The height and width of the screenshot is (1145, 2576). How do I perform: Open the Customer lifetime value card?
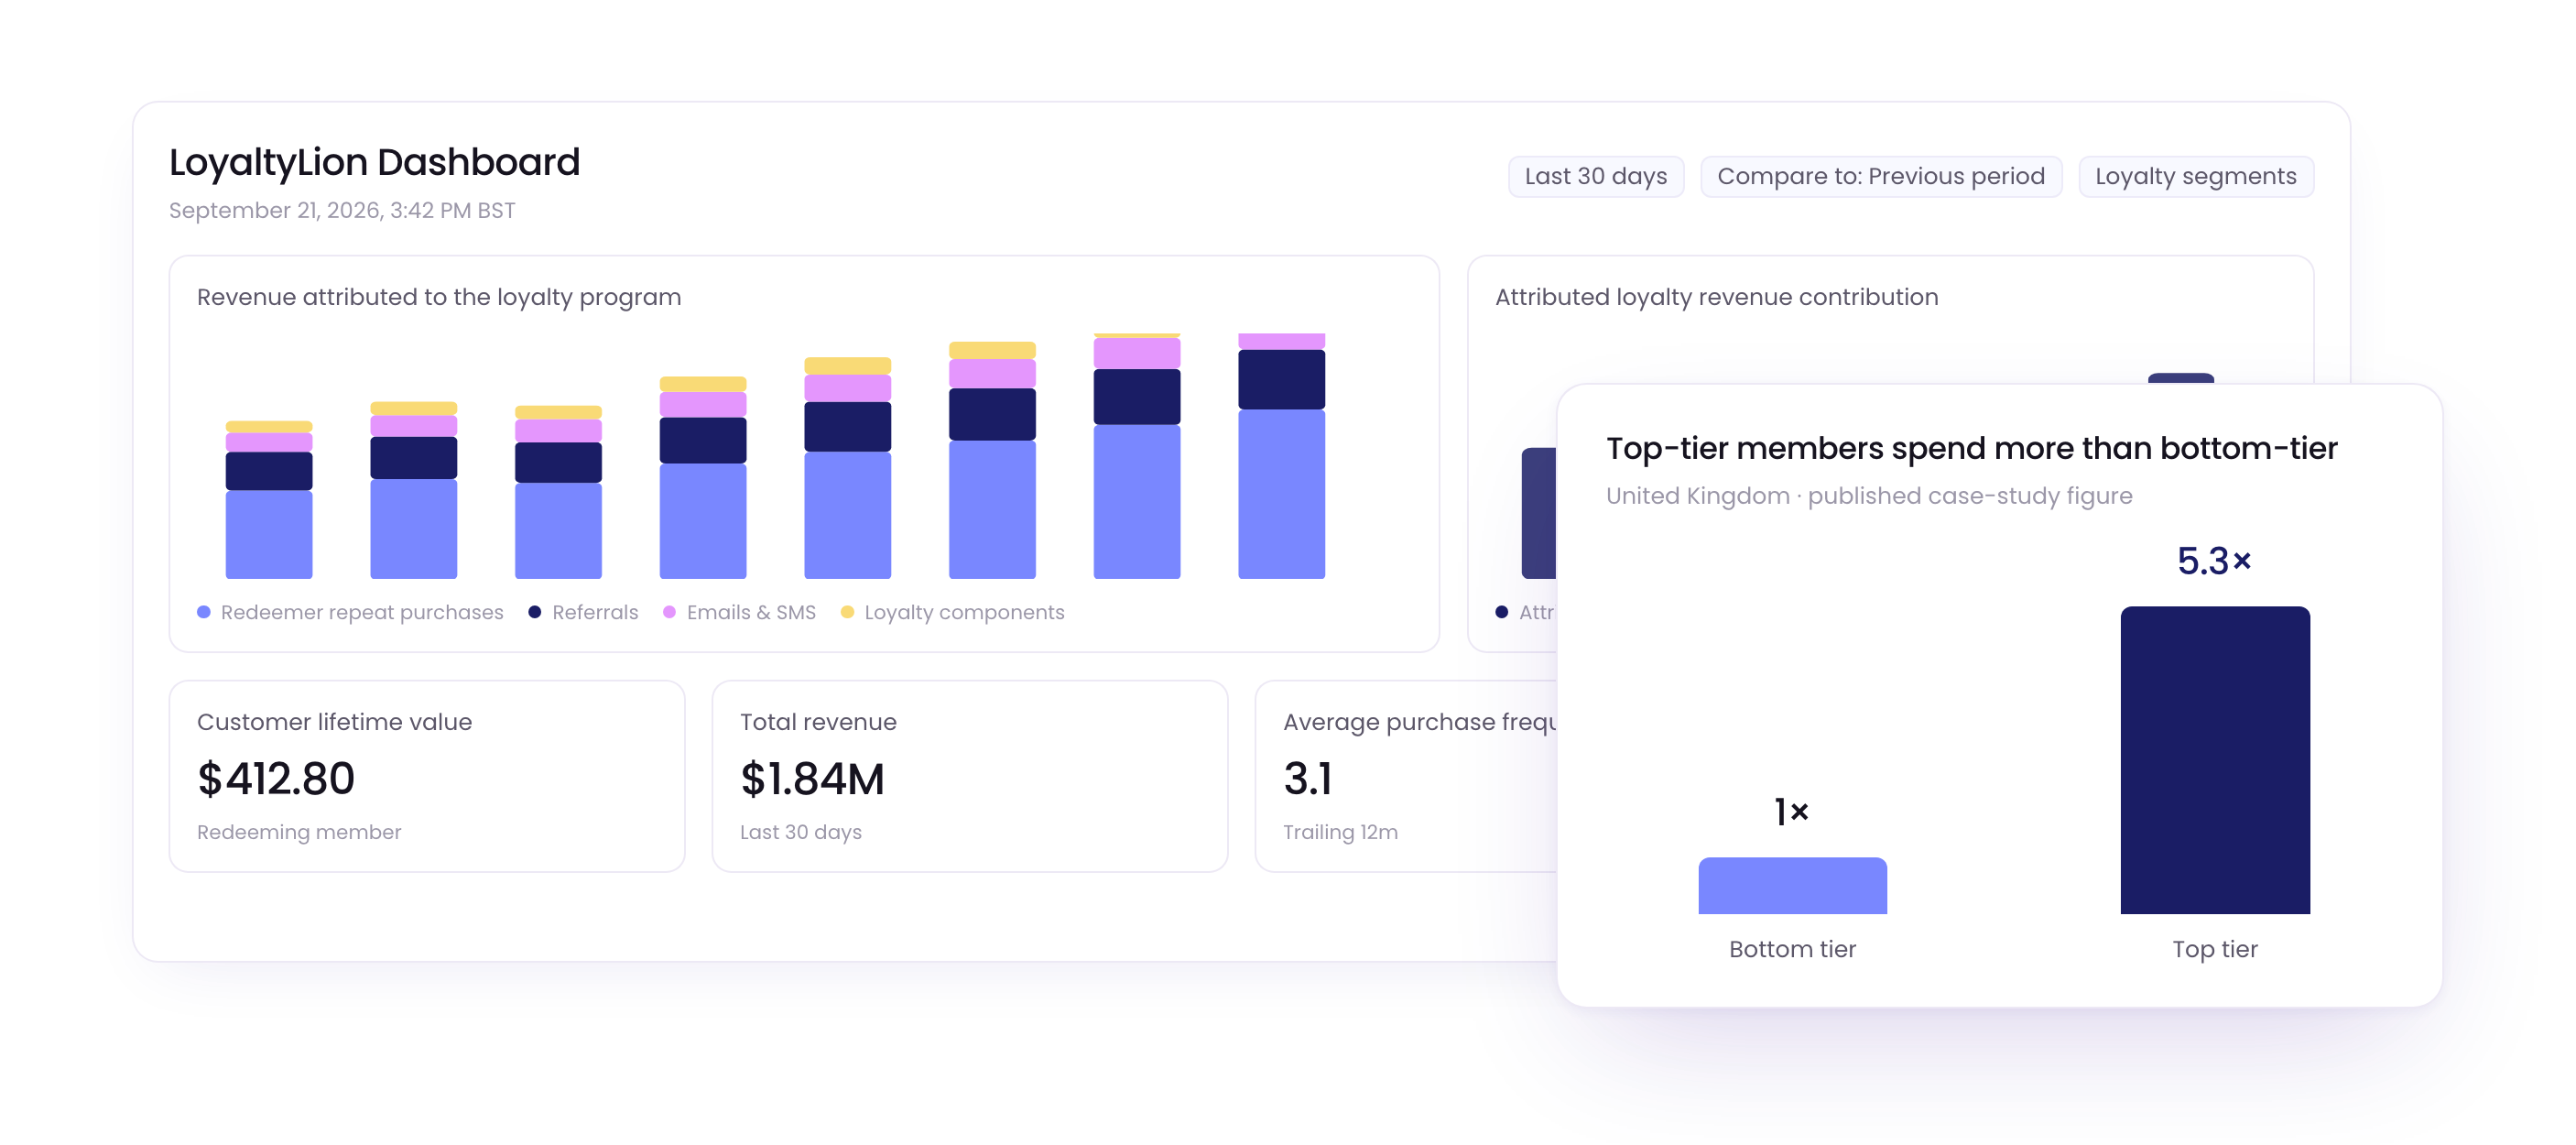coord(427,776)
